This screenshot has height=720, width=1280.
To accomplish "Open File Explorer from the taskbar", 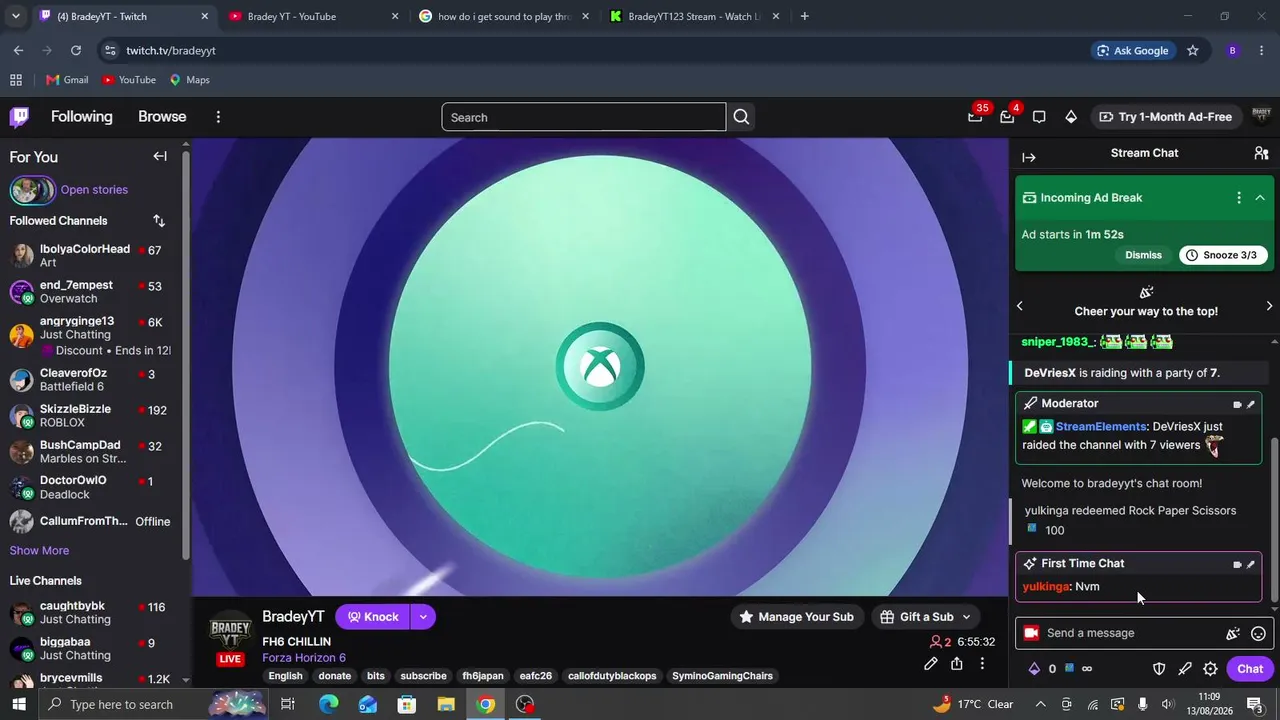I will (446, 704).
